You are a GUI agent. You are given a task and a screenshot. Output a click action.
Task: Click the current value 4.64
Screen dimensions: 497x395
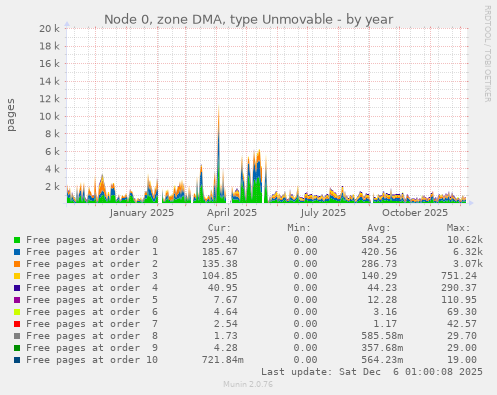[x=226, y=312]
